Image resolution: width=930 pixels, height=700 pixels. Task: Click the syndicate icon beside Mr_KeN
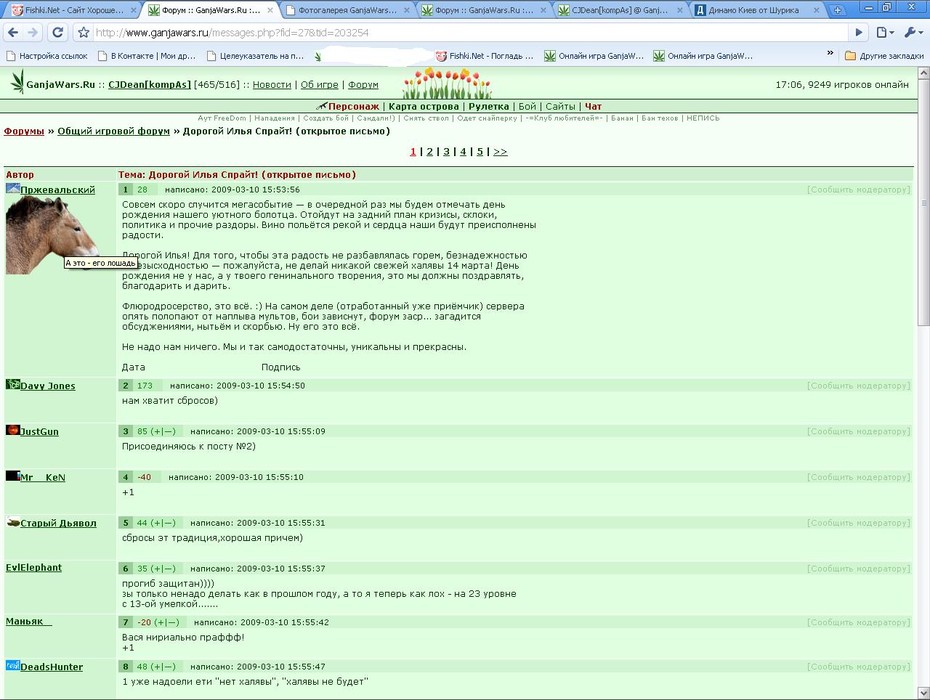(12, 476)
